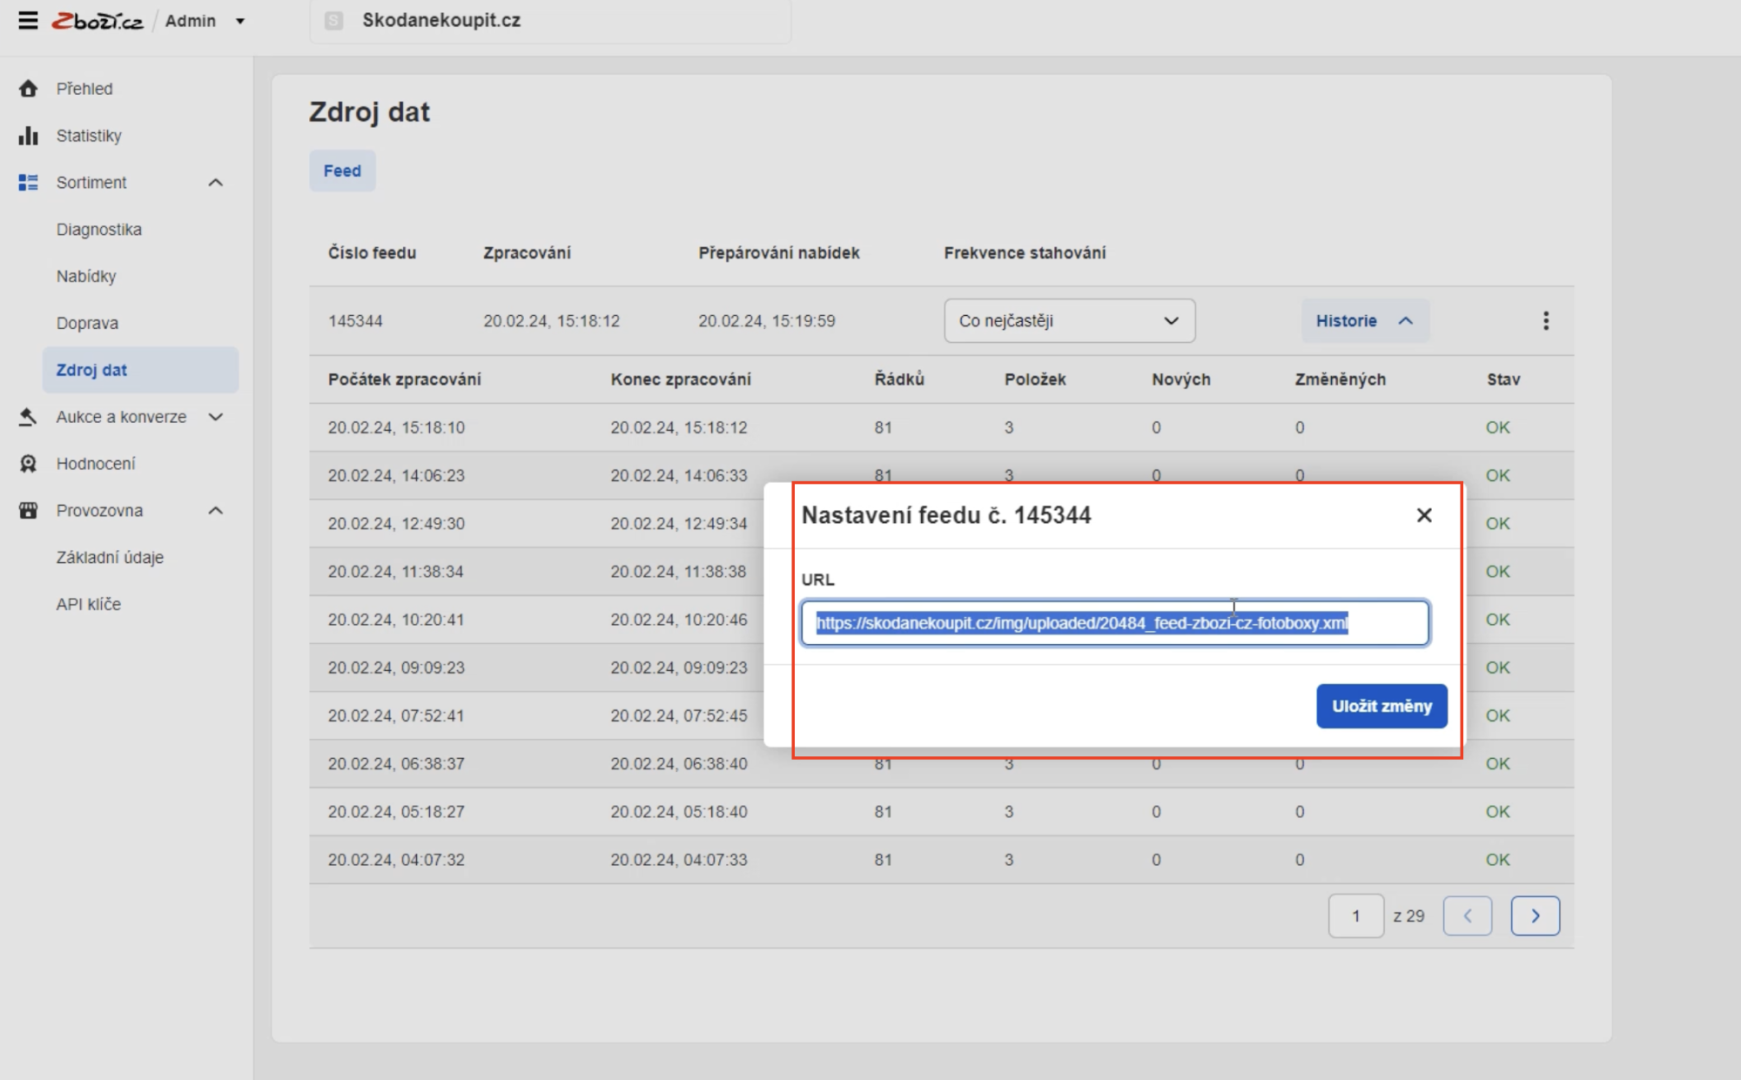1741x1080 pixels.
Task: Expand the Aukce a konverze section
Action: click(x=215, y=417)
